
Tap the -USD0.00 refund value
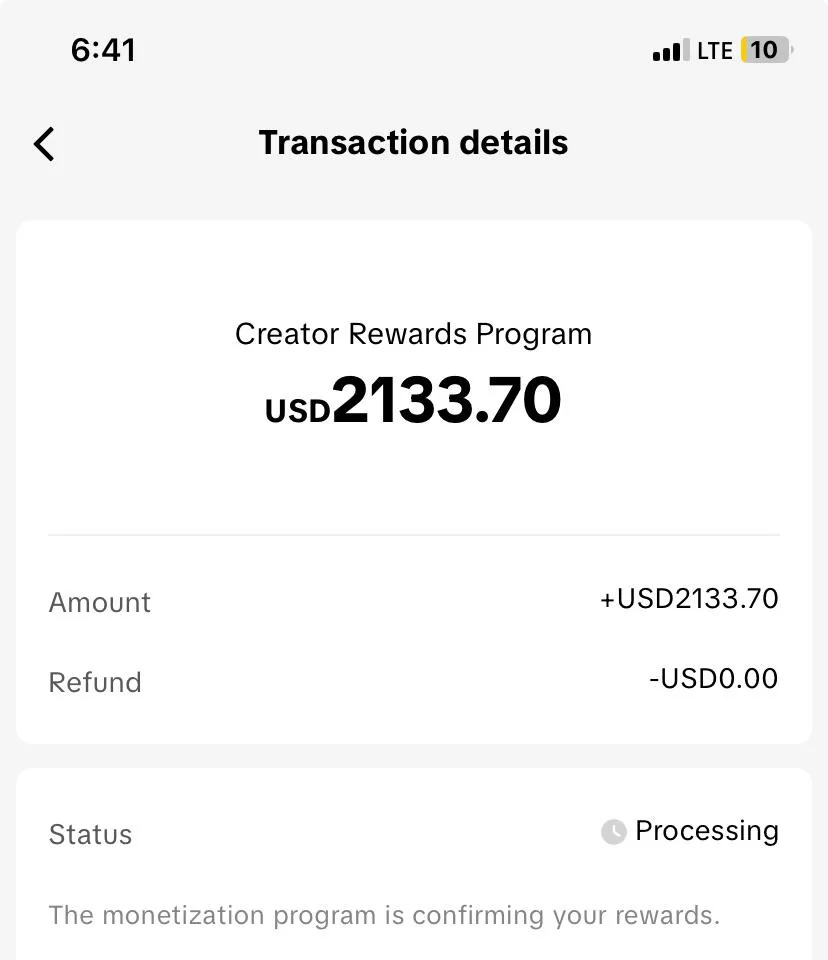713,679
